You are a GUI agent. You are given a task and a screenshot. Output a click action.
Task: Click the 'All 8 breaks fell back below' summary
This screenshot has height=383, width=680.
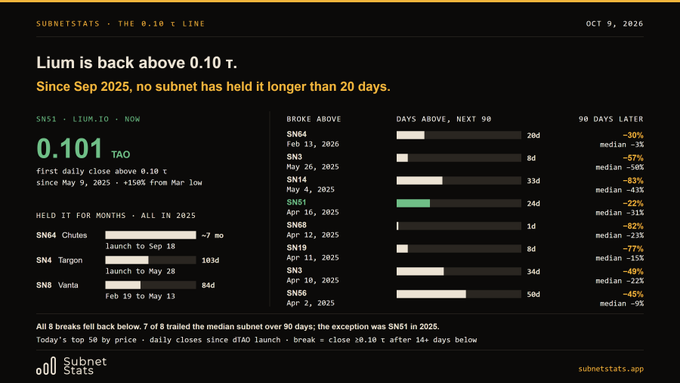tap(238, 327)
